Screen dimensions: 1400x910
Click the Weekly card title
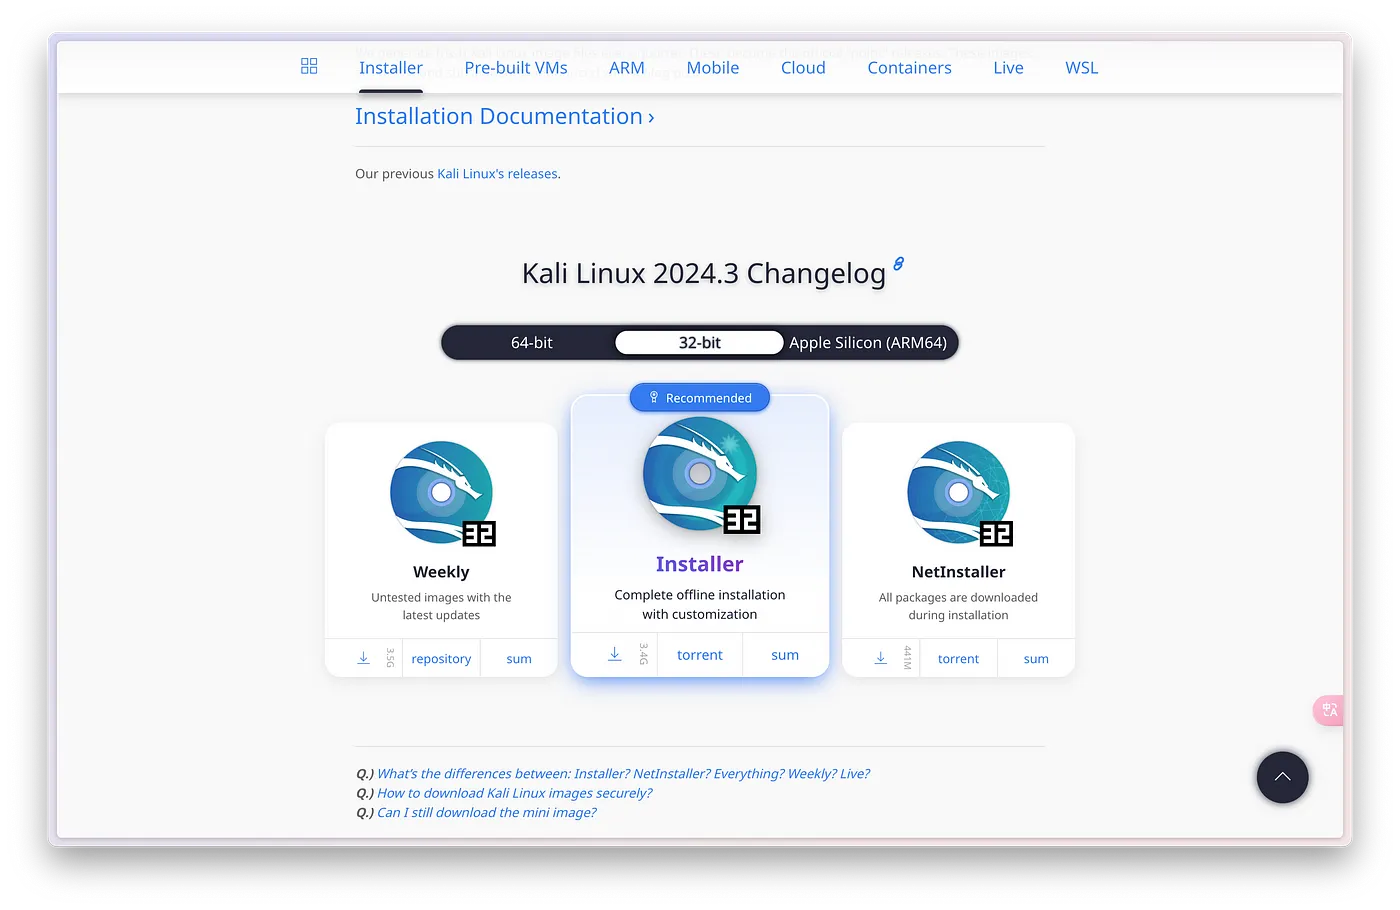pos(441,572)
